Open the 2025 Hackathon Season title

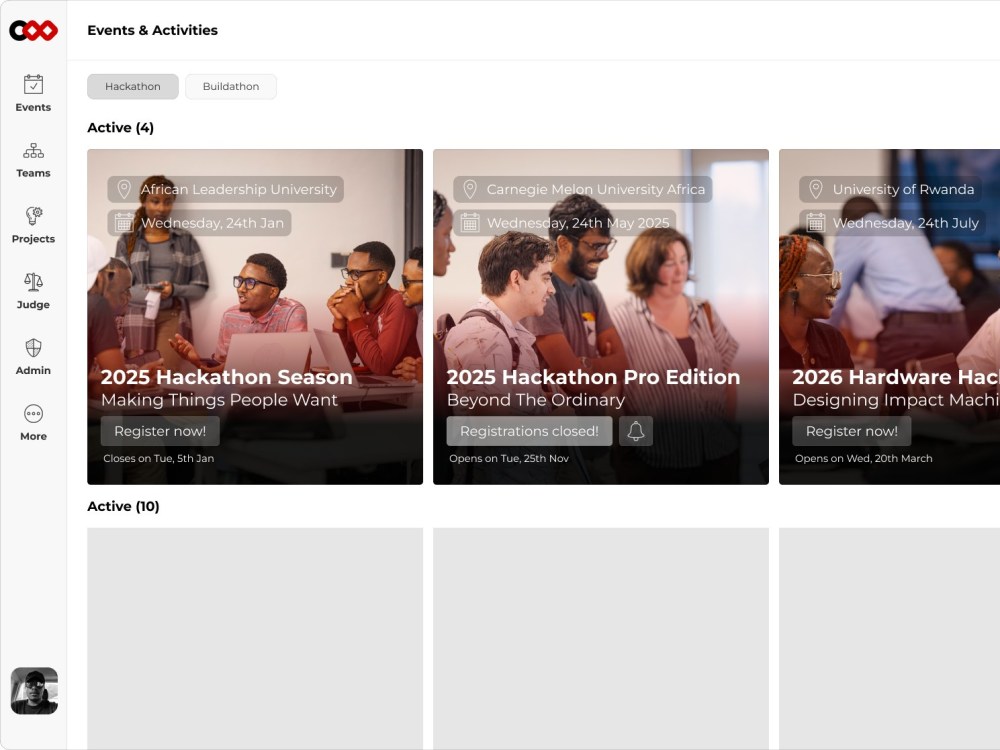click(x=226, y=377)
